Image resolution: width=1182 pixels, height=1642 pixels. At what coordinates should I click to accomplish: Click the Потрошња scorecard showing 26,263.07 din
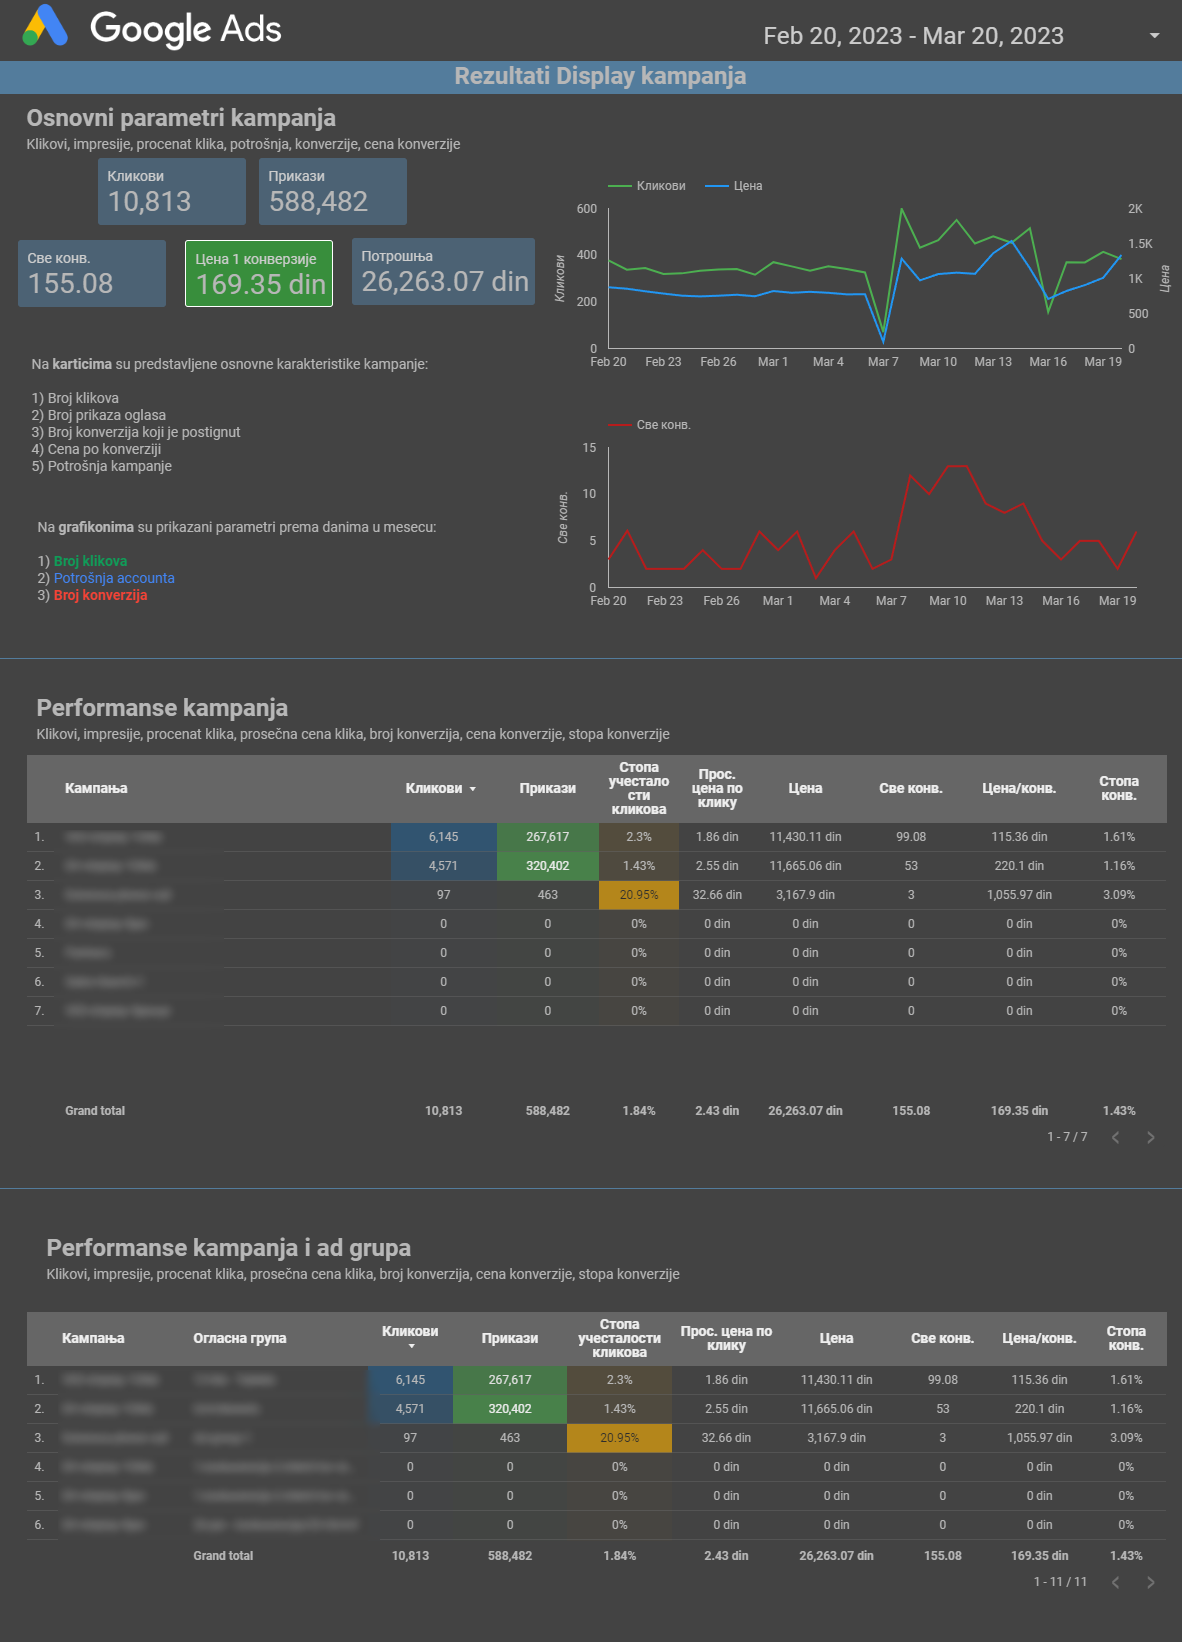tap(444, 272)
